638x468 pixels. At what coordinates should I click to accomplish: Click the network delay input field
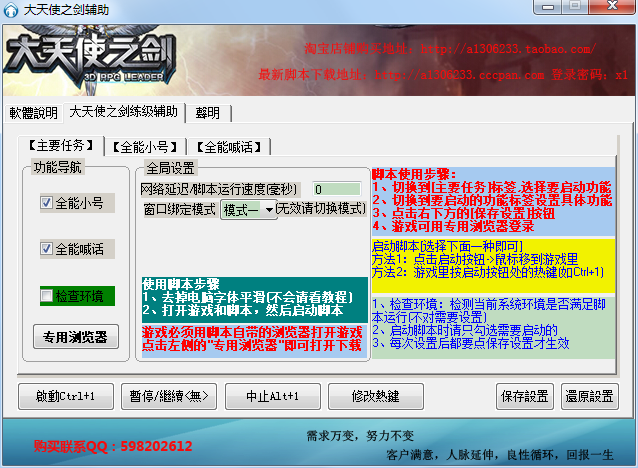336,189
